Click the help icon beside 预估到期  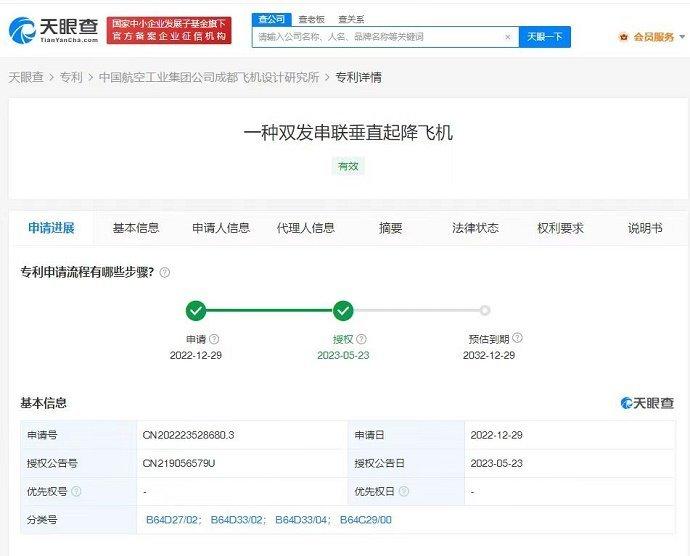click(x=518, y=338)
